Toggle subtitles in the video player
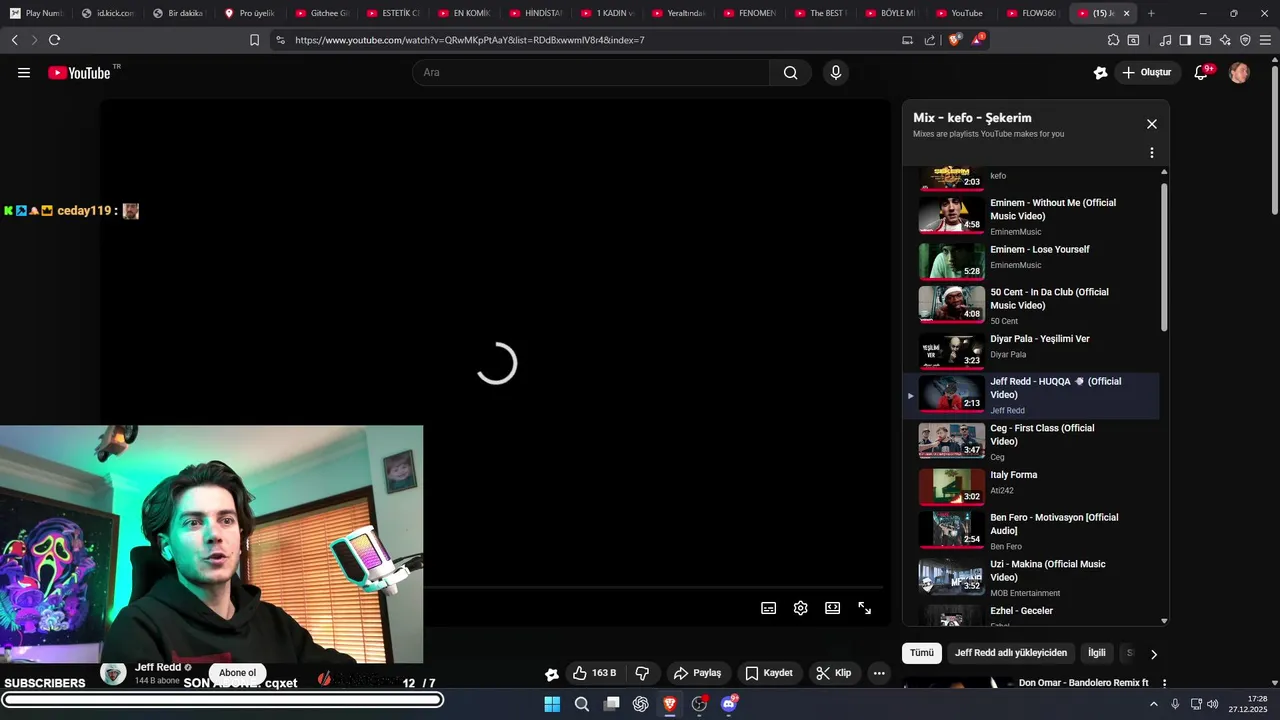The height and width of the screenshot is (720, 1280). [768, 608]
